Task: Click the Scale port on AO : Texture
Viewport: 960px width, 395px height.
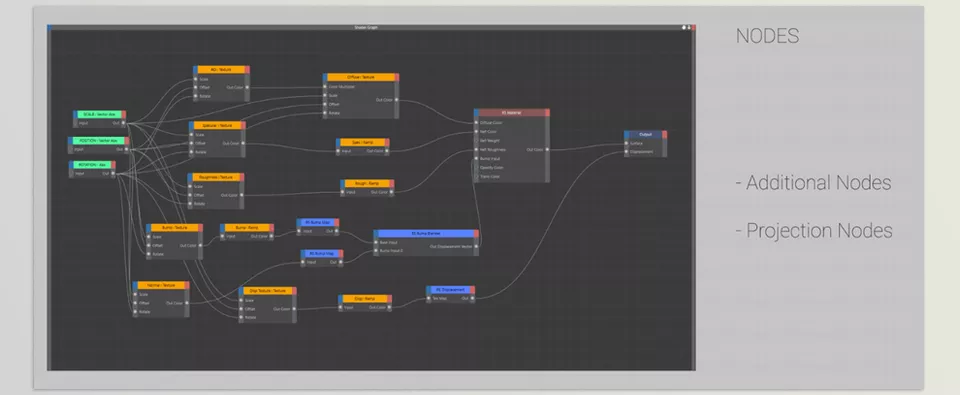Action: (x=195, y=79)
